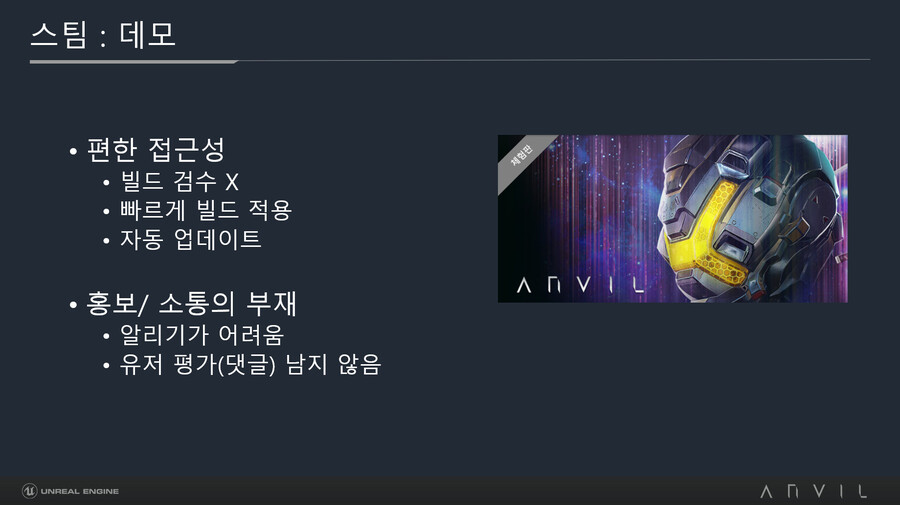Image resolution: width=900 pixels, height=505 pixels.
Task: Select the 유저 평가(댓글) 남지 않음 bullet
Action: (250, 364)
